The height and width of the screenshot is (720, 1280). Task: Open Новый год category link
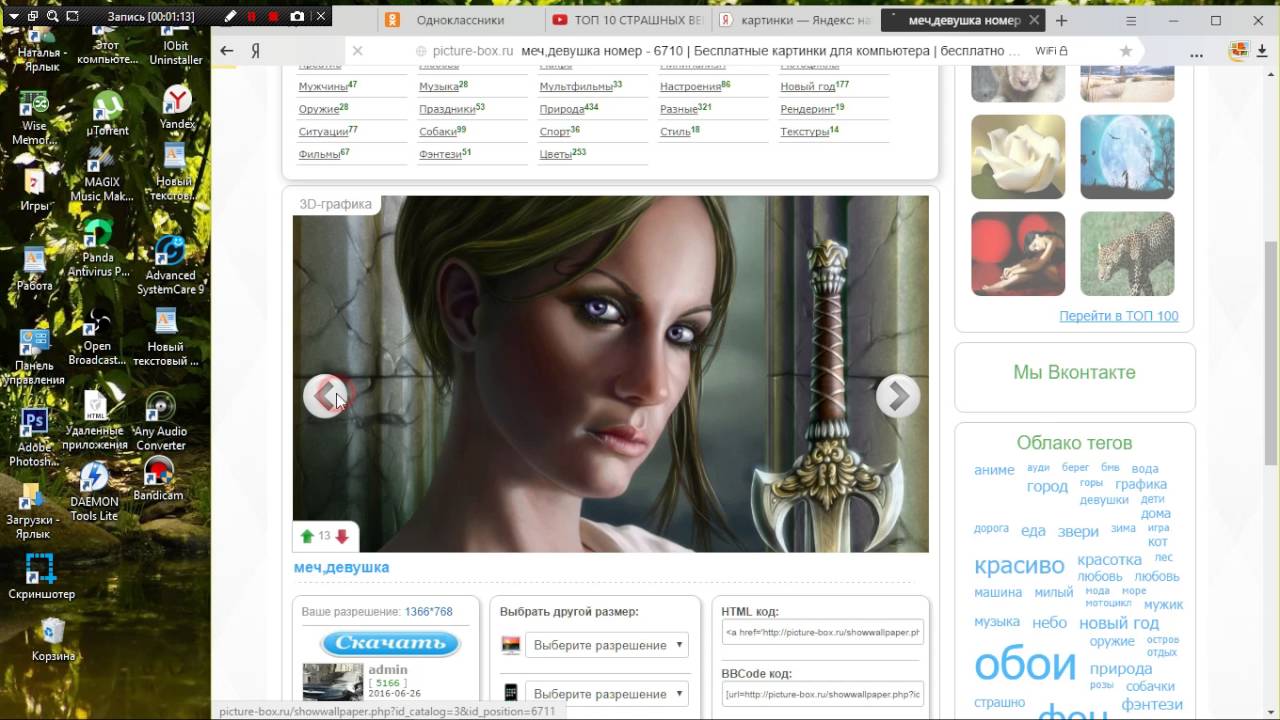808,87
